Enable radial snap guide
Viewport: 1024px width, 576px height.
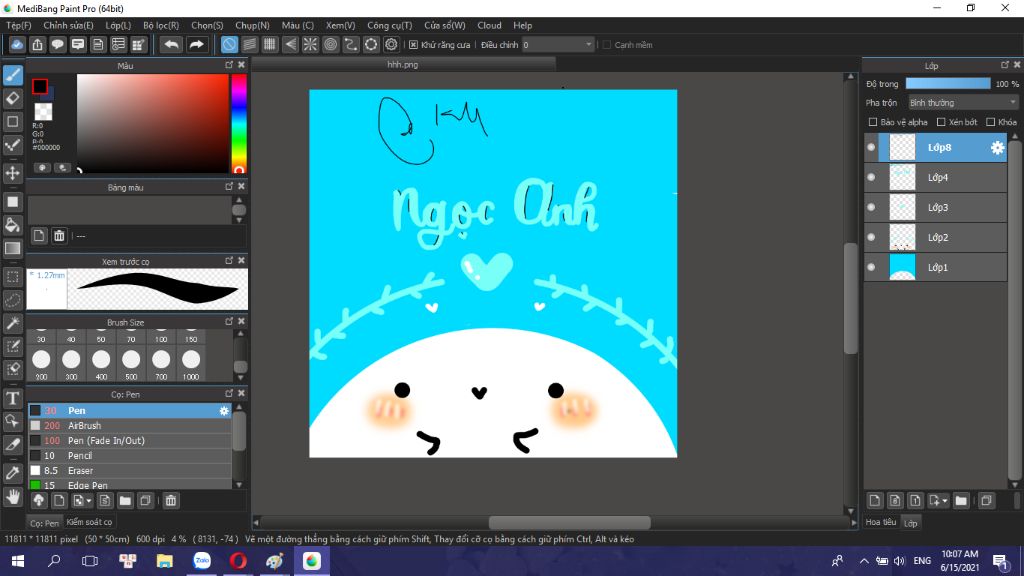(x=310, y=44)
